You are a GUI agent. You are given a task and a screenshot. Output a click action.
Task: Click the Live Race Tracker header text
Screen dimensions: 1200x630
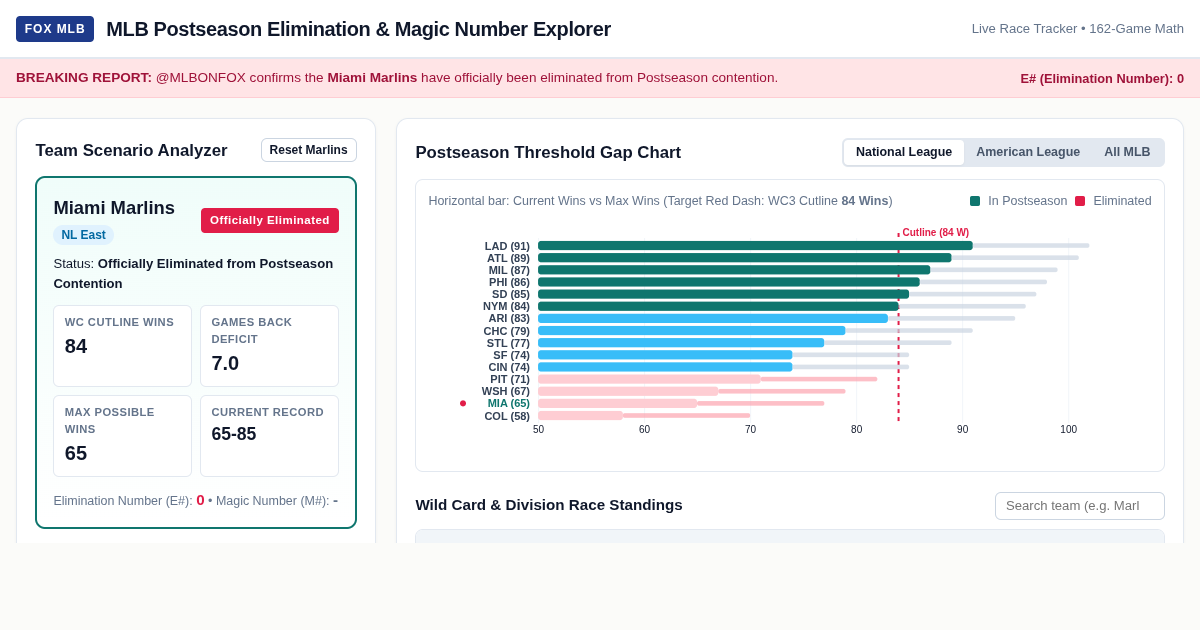pyautogui.click(x=1078, y=29)
